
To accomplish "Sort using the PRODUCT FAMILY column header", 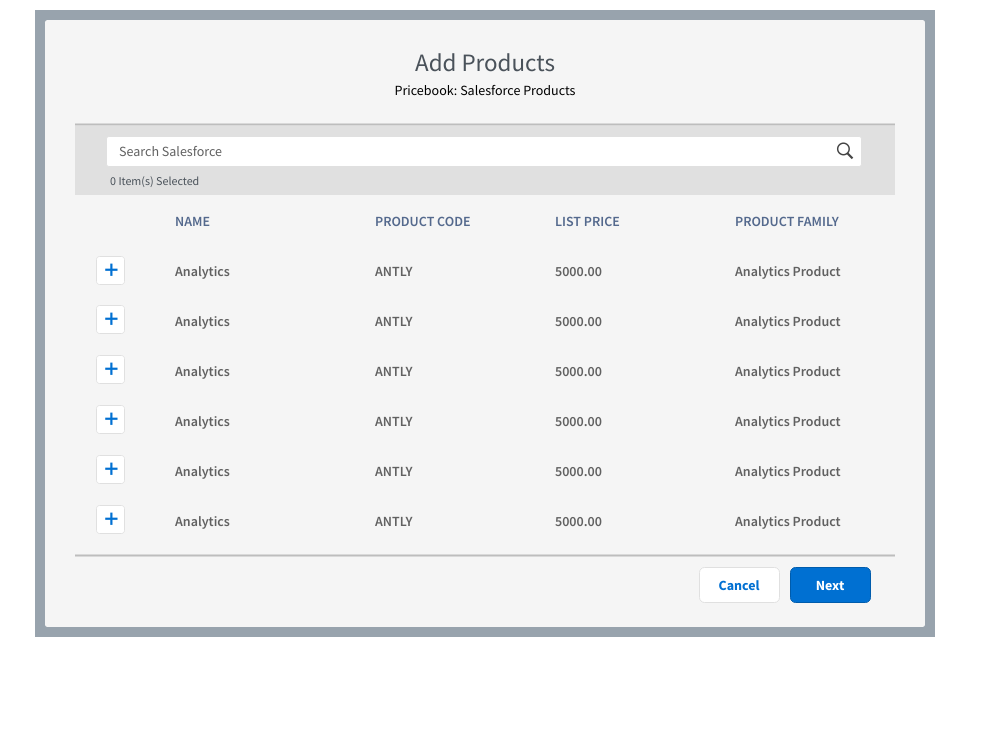I will click(x=787, y=221).
